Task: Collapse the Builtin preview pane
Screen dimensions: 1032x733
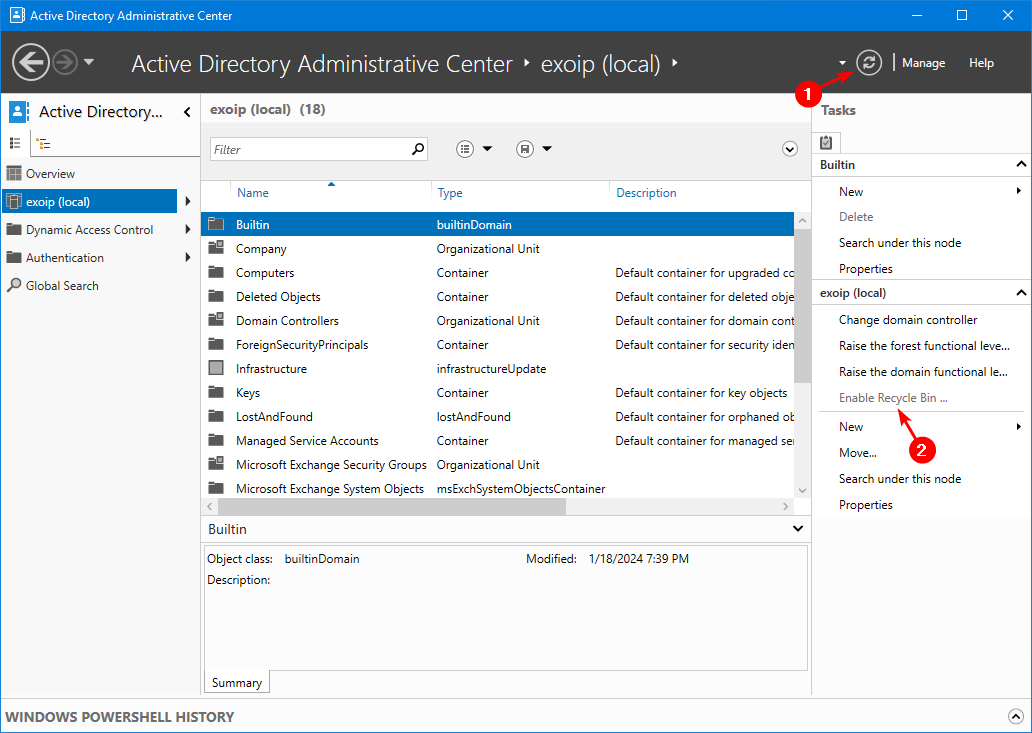Action: click(797, 529)
